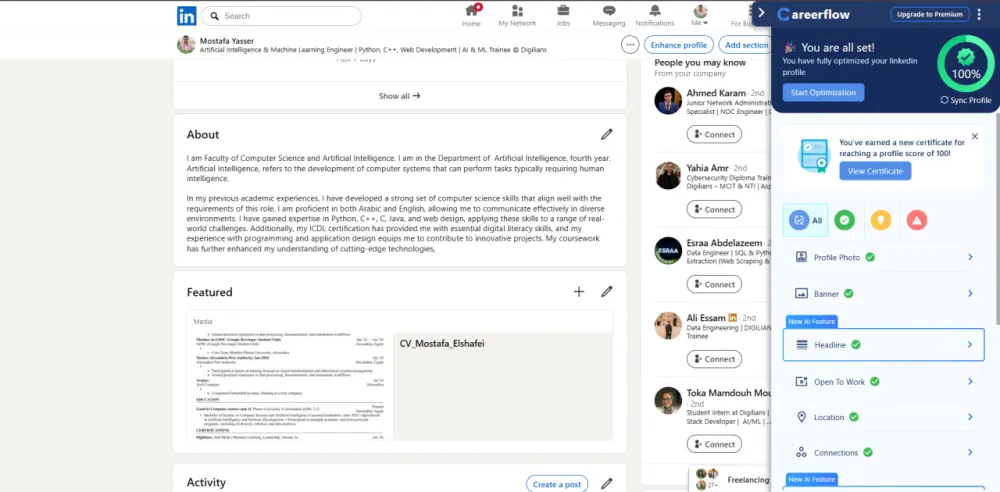Viewport: 1000px width, 492px height.
Task: Open My Network page
Action: point(517,16)
